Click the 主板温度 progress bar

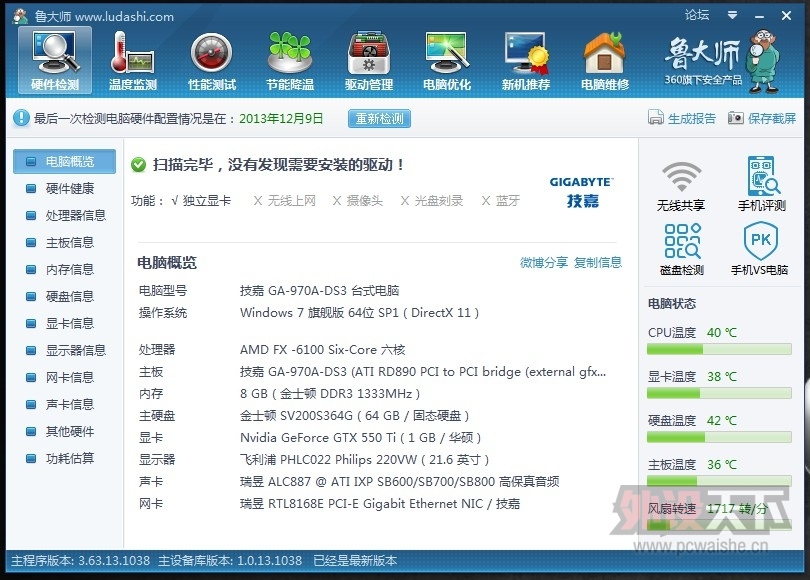coord(719,481)
